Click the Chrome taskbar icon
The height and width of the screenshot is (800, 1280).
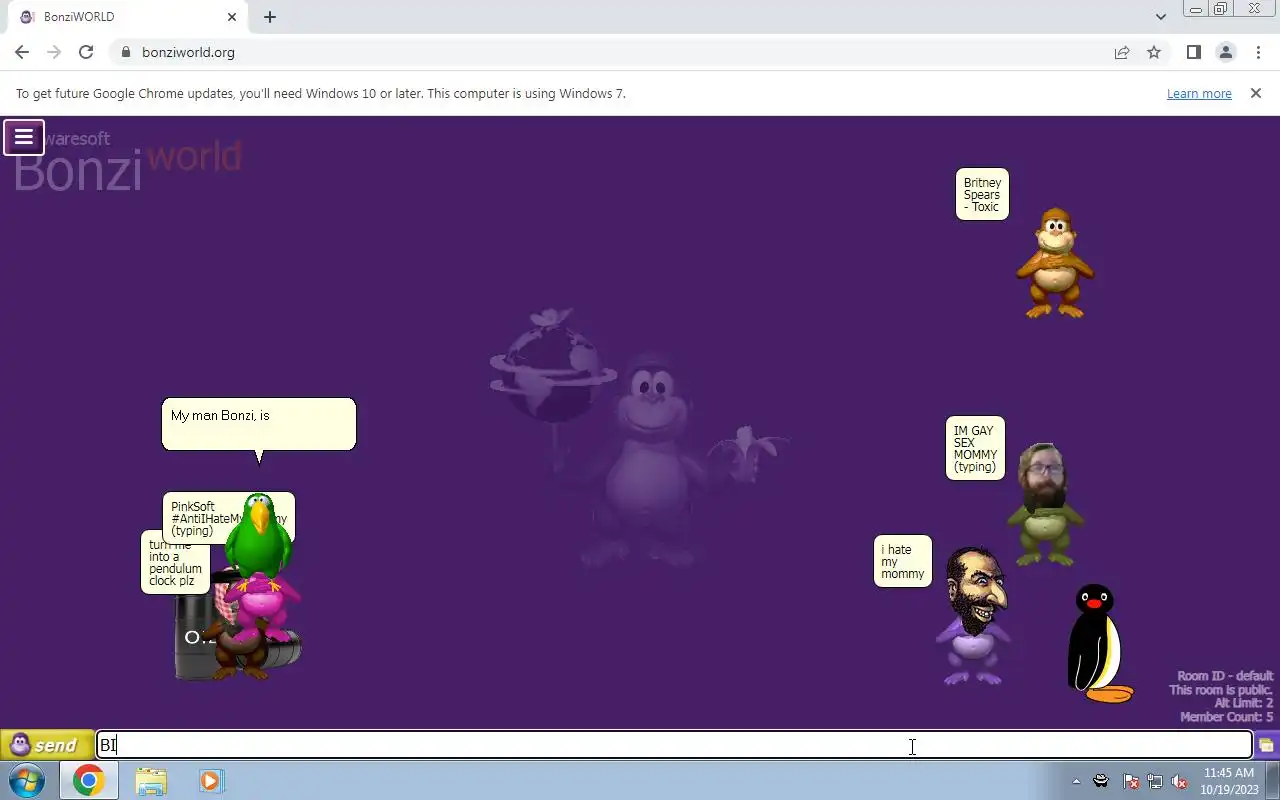[88, 780]
